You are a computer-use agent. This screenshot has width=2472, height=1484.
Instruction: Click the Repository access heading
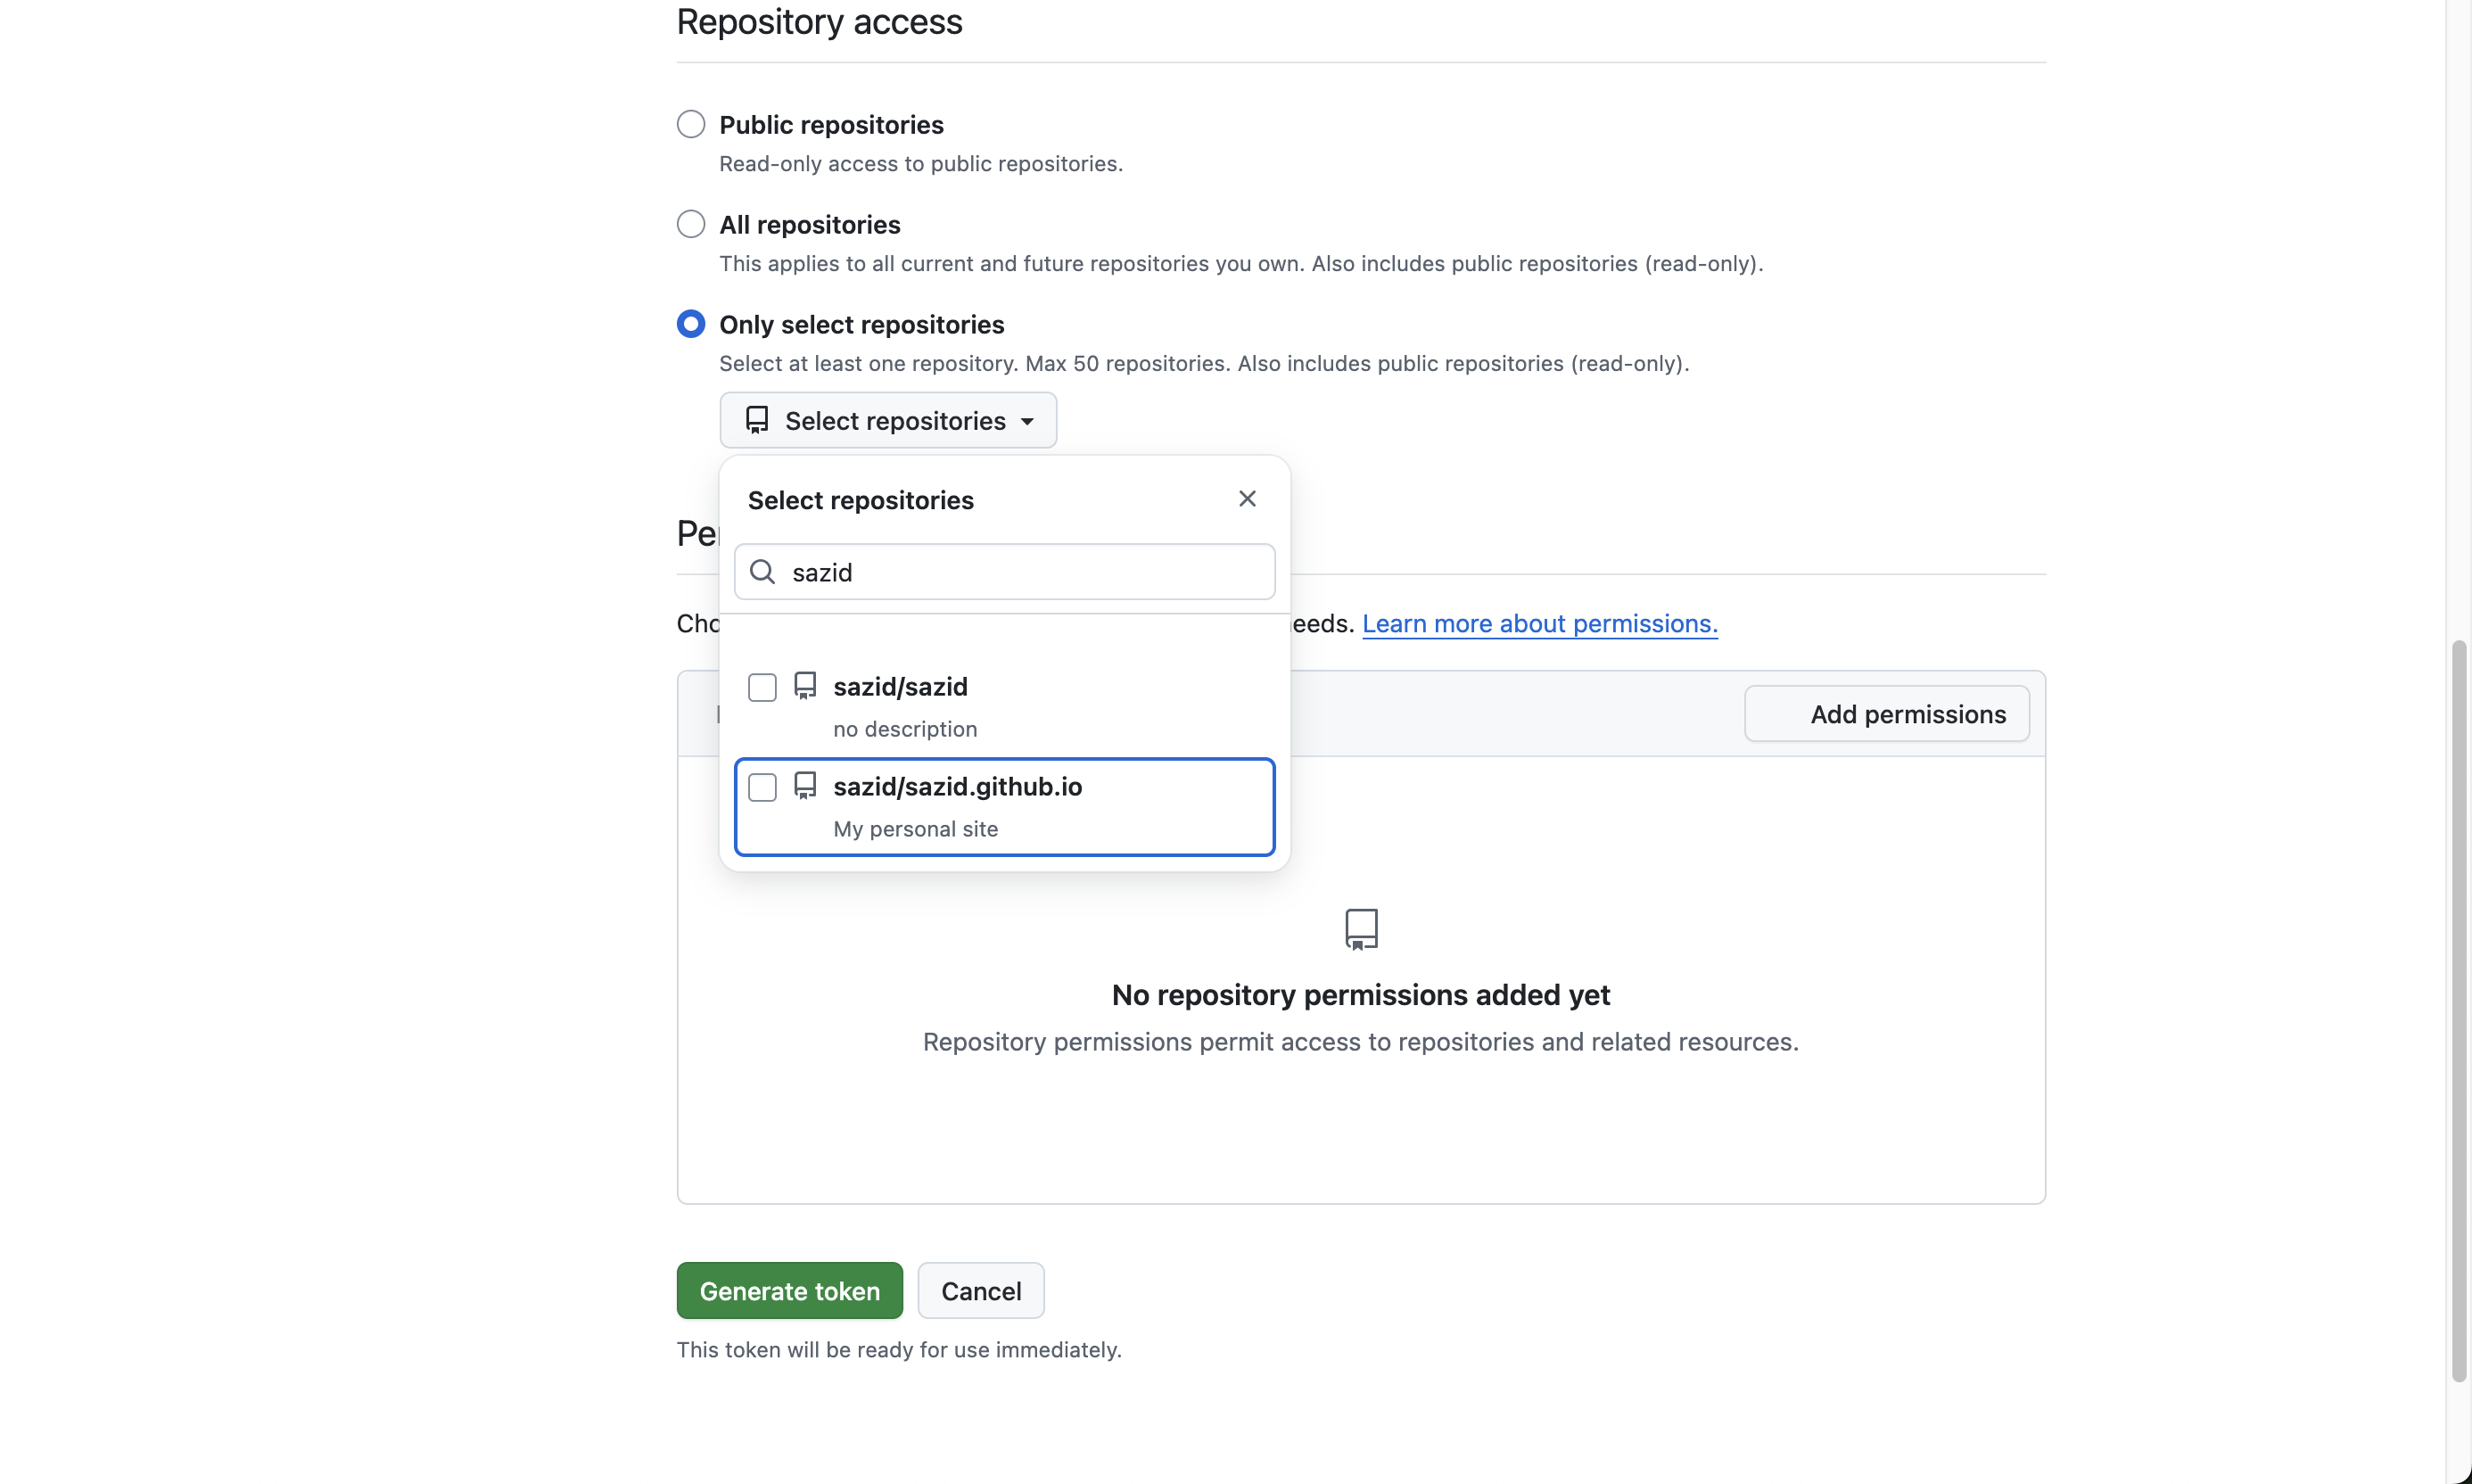click(x=819, y=22)
